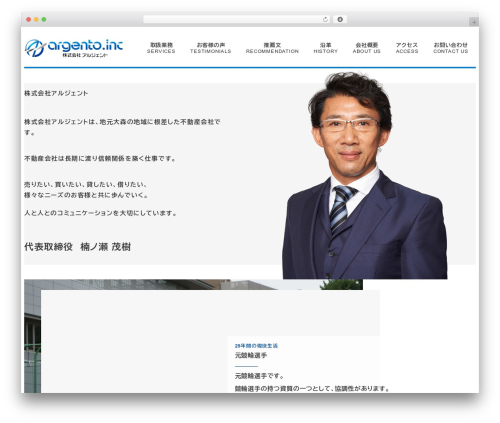Click the line 様々なニーズのお客様と共に
This screenshot has height=423, width=500.
coord(86,195)
